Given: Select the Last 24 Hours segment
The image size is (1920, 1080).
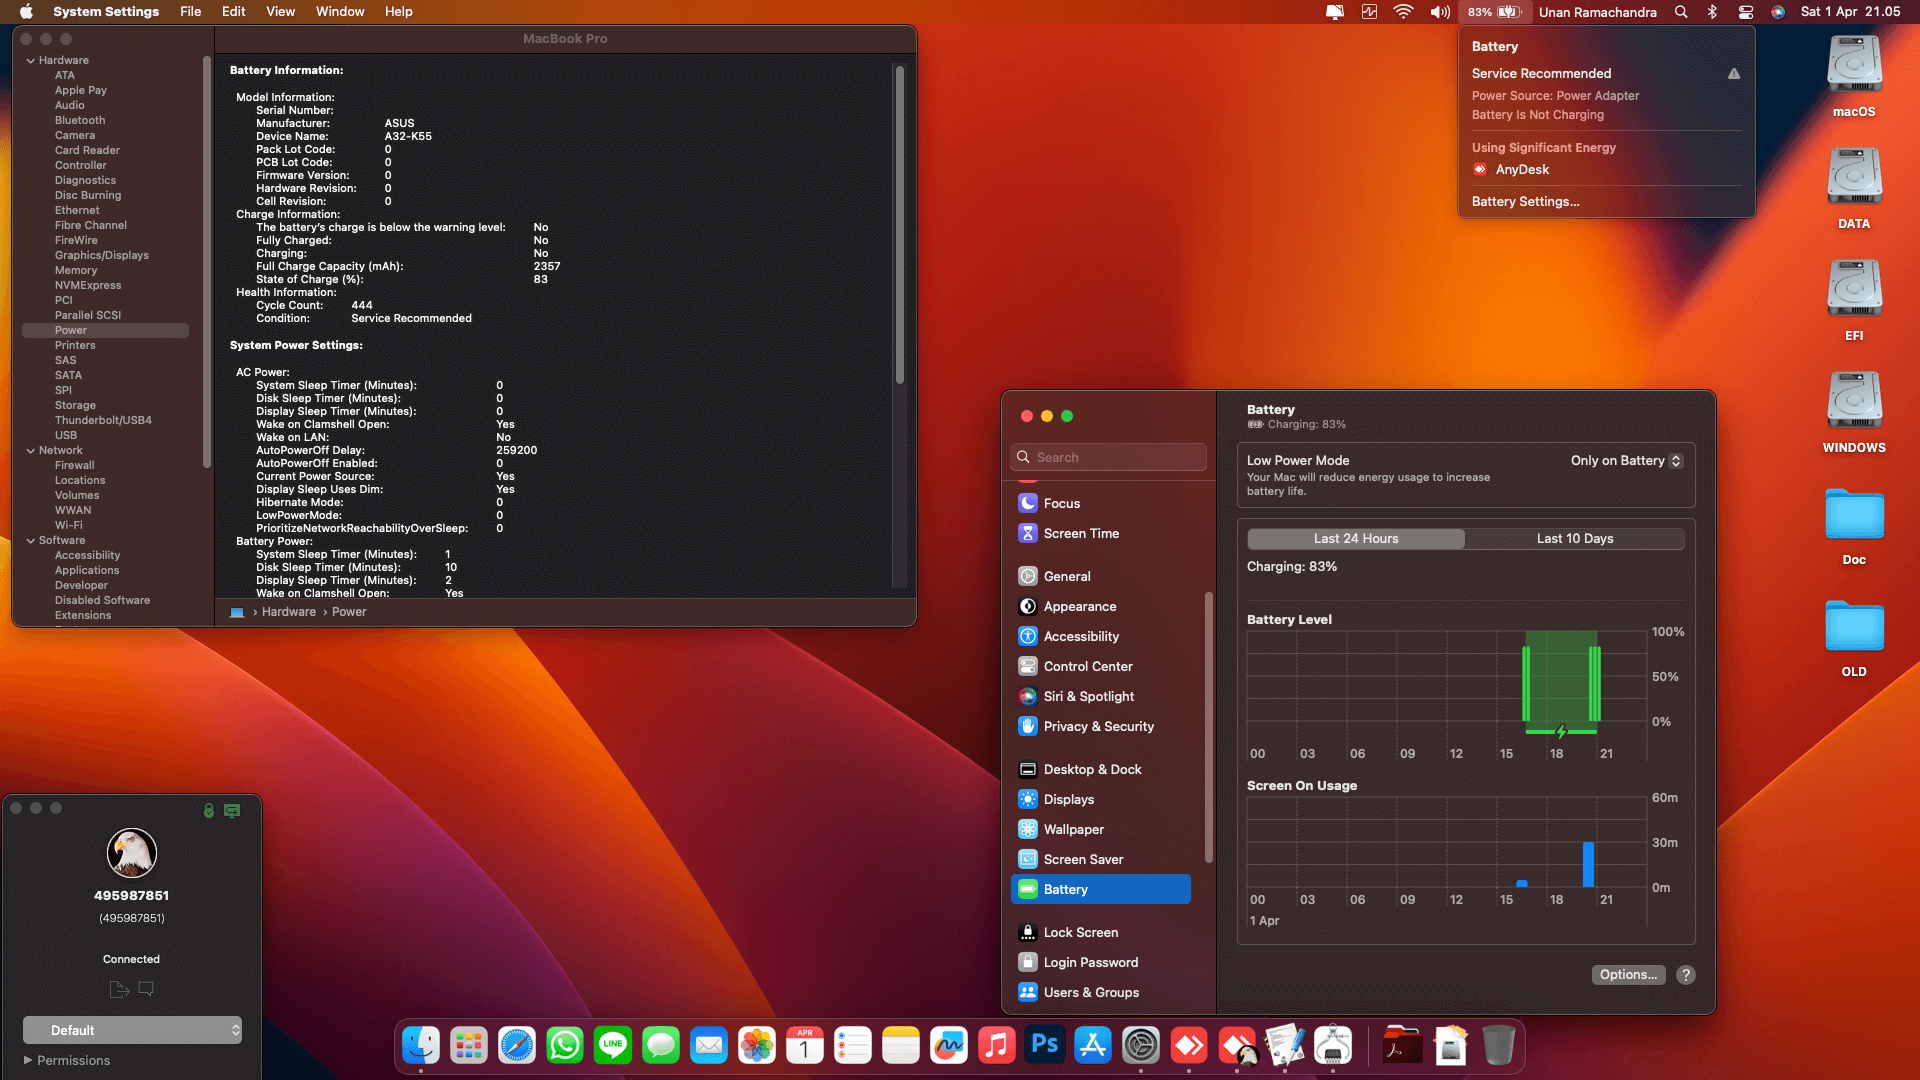Looking at the screenshot, I should point(1356,539).
